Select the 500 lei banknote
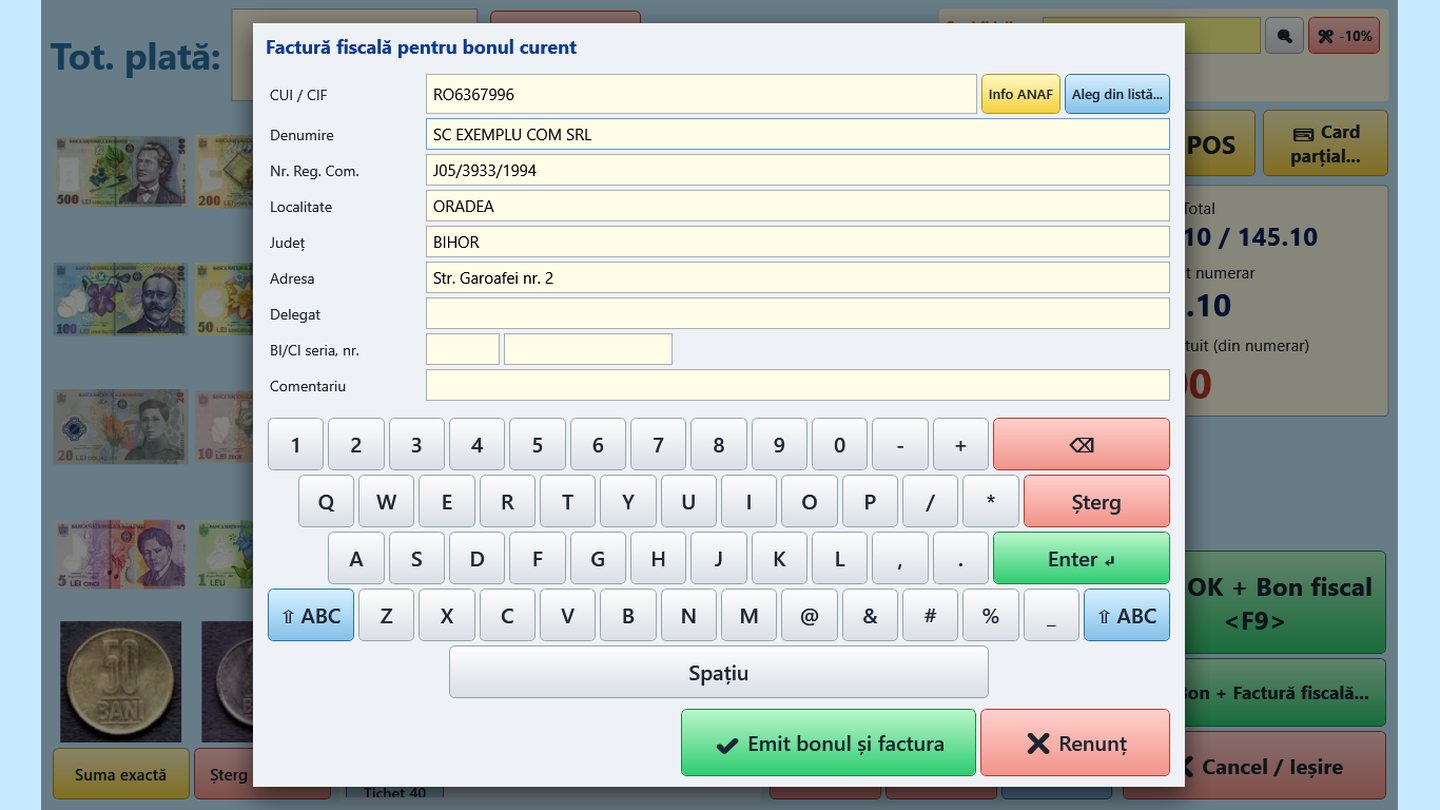 [x=120, y=171]
